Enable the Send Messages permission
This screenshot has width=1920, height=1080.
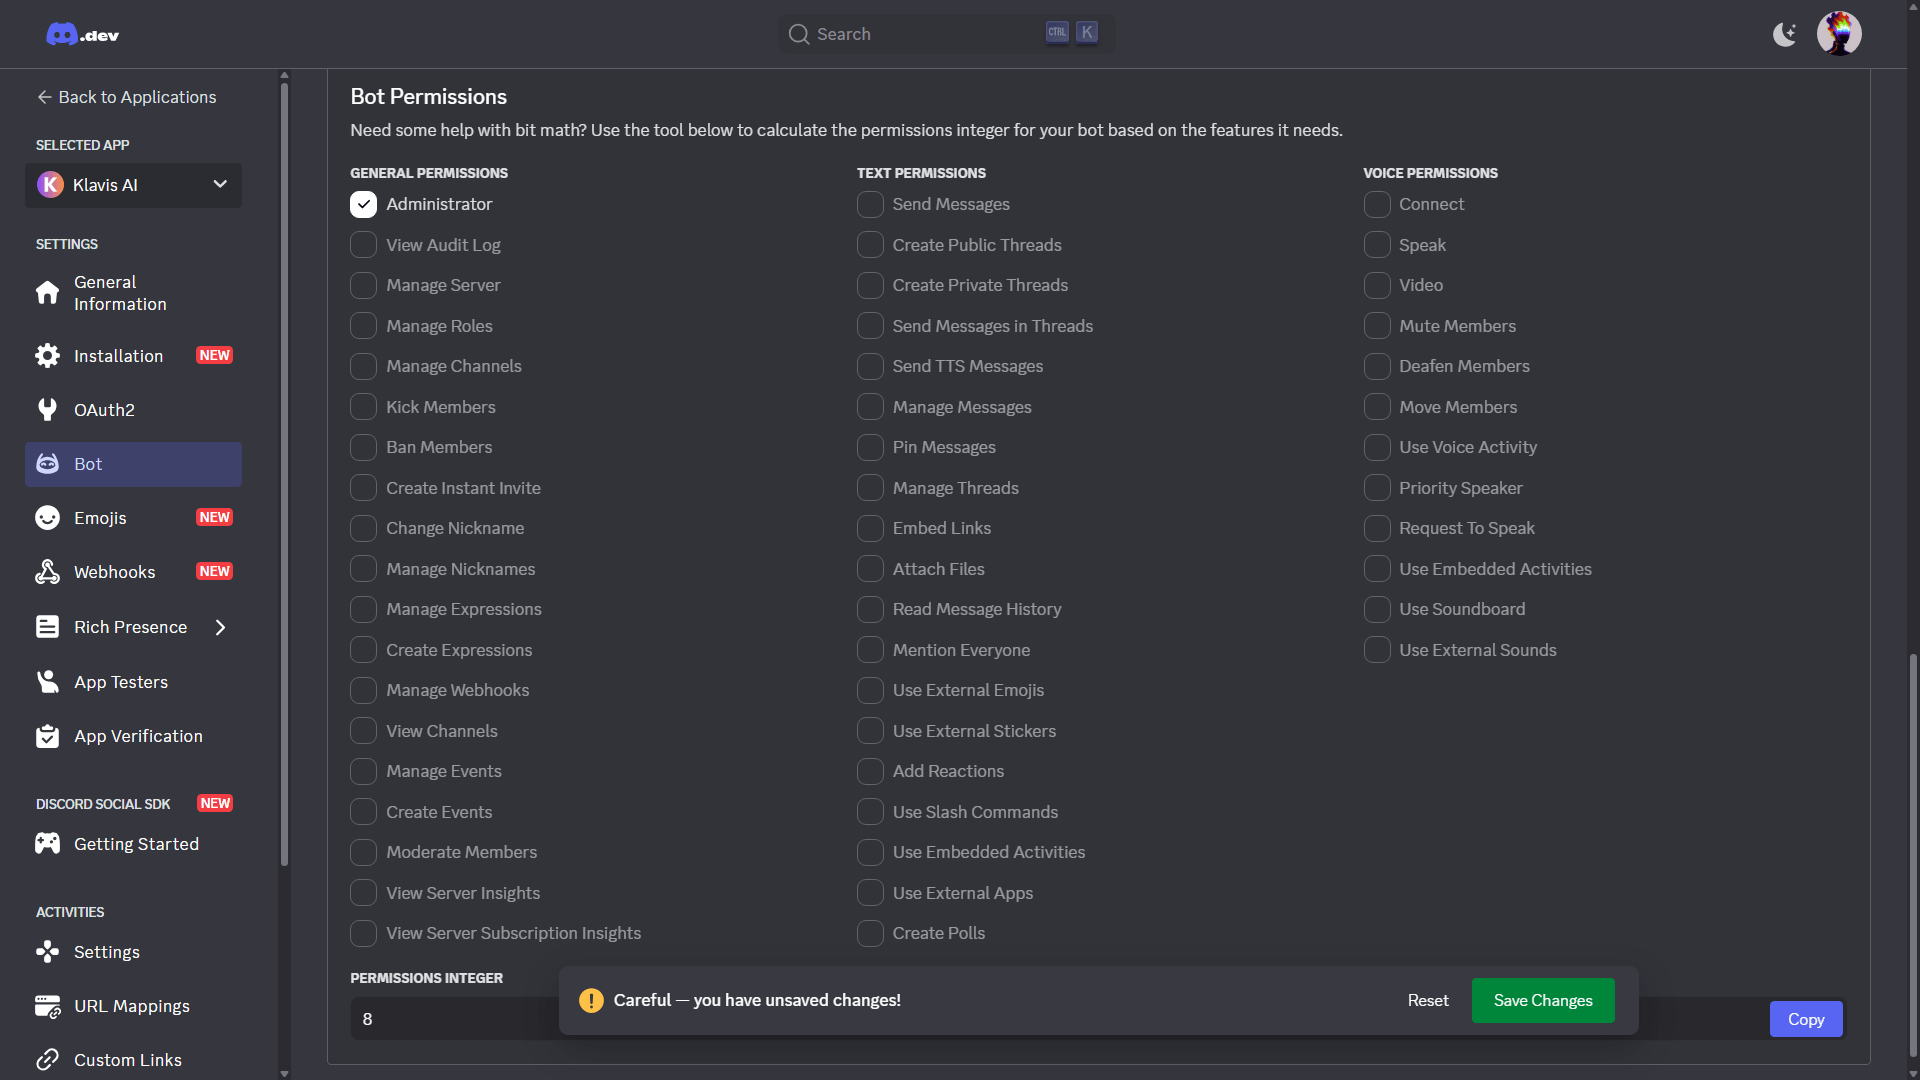(870, 204)
